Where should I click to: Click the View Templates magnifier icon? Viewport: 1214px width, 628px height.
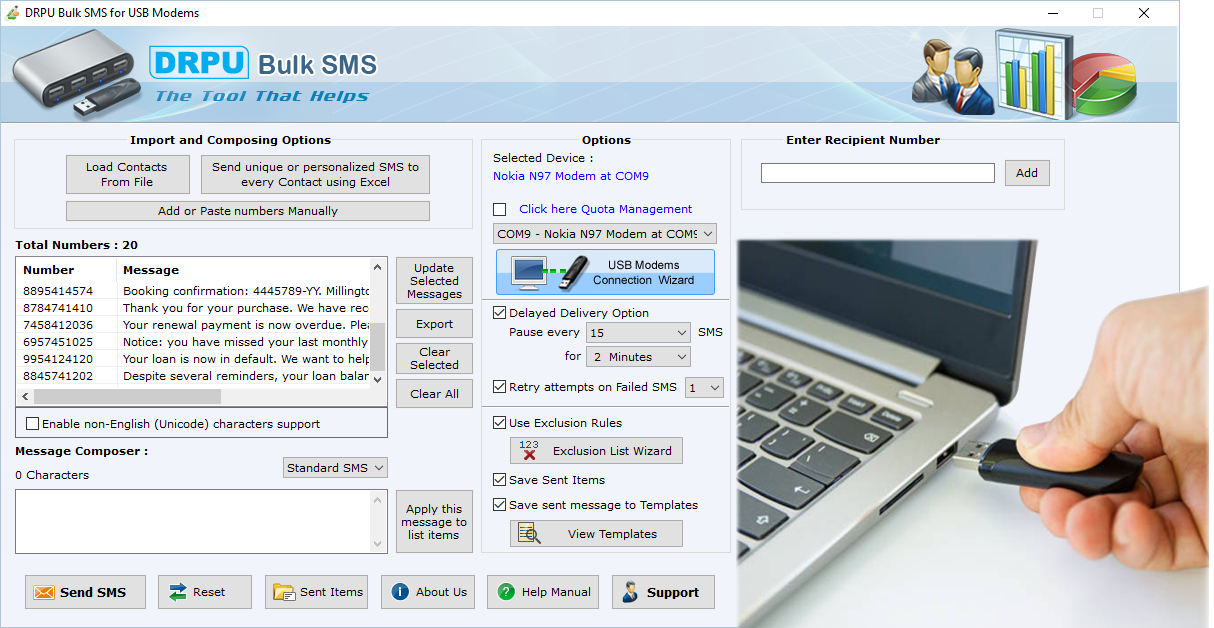tap(529, 534)
